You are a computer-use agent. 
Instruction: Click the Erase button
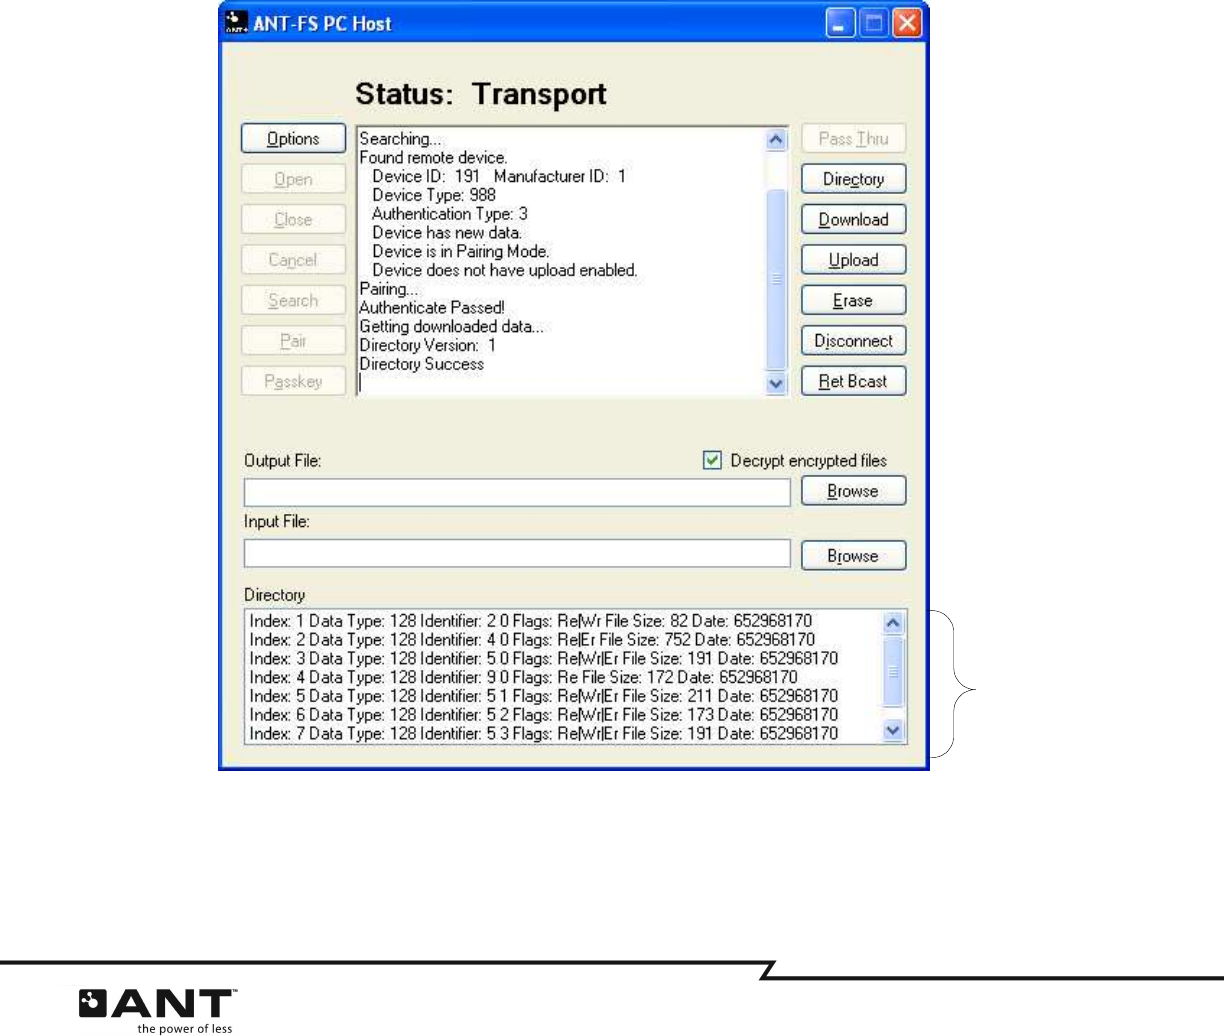[x=853, y=300]
